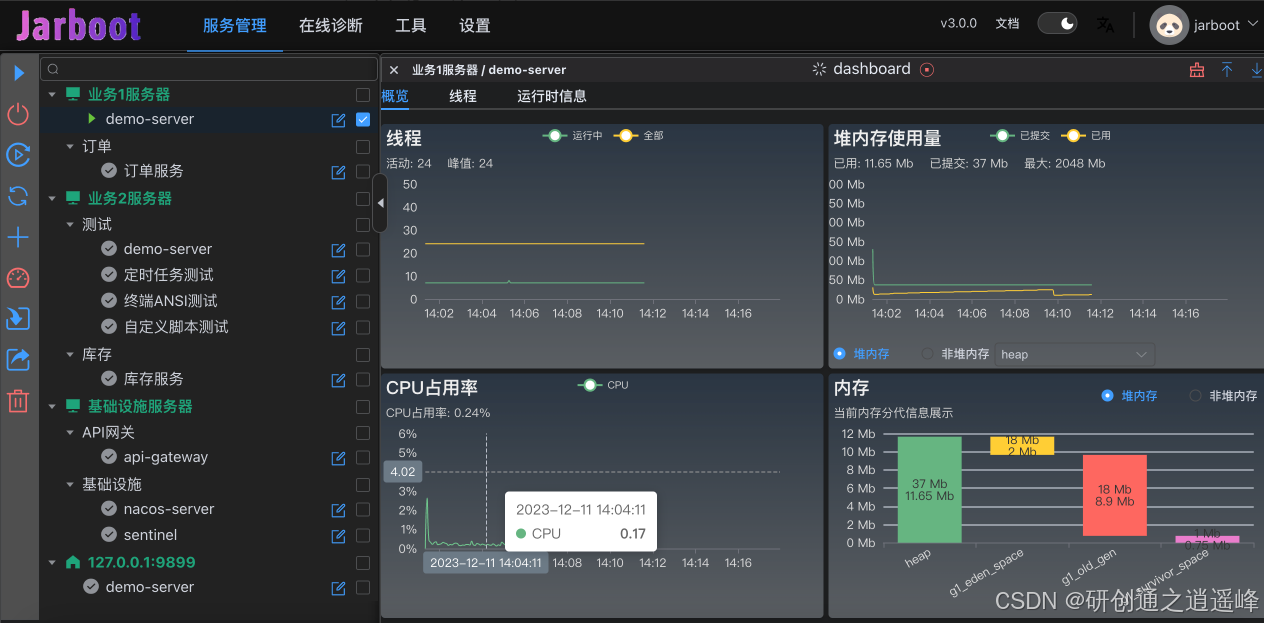Click the refresh list sync icon
This screenshot has height=623, width=1264.
pyautogui.click(x=18, y=196)
